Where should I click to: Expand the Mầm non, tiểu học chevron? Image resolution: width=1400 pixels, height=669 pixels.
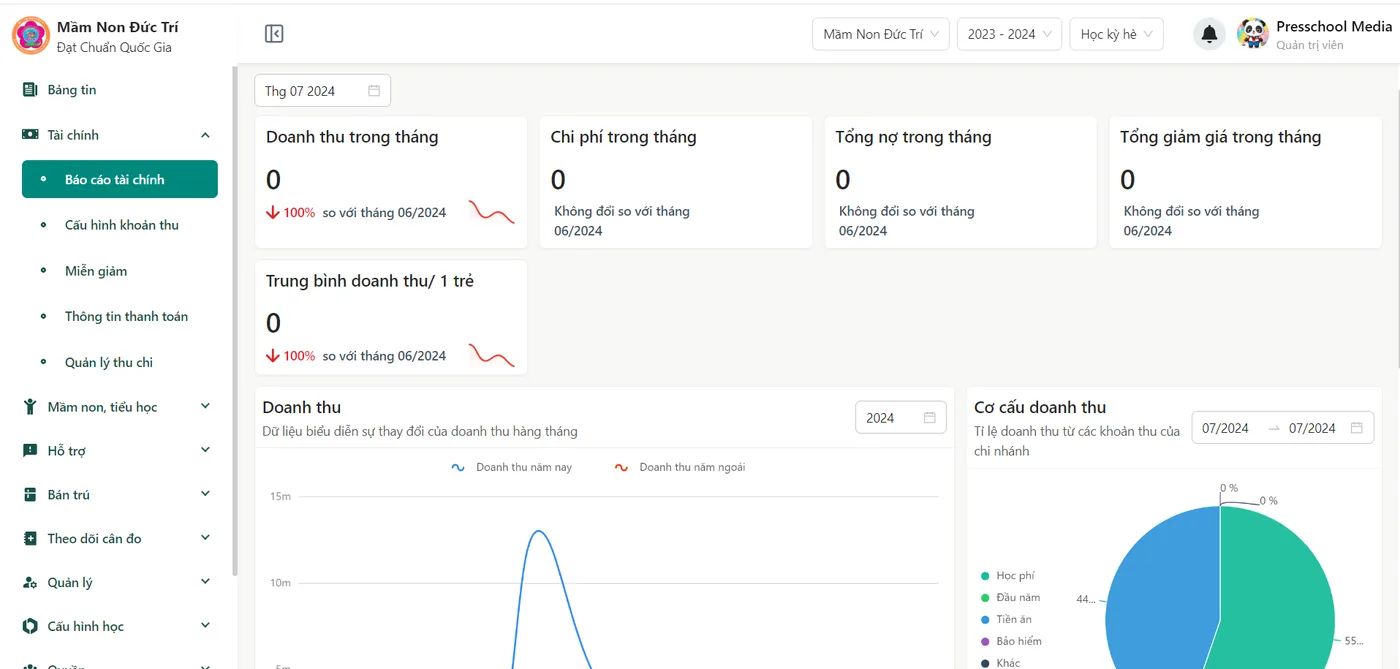click(x=205, y=407)
